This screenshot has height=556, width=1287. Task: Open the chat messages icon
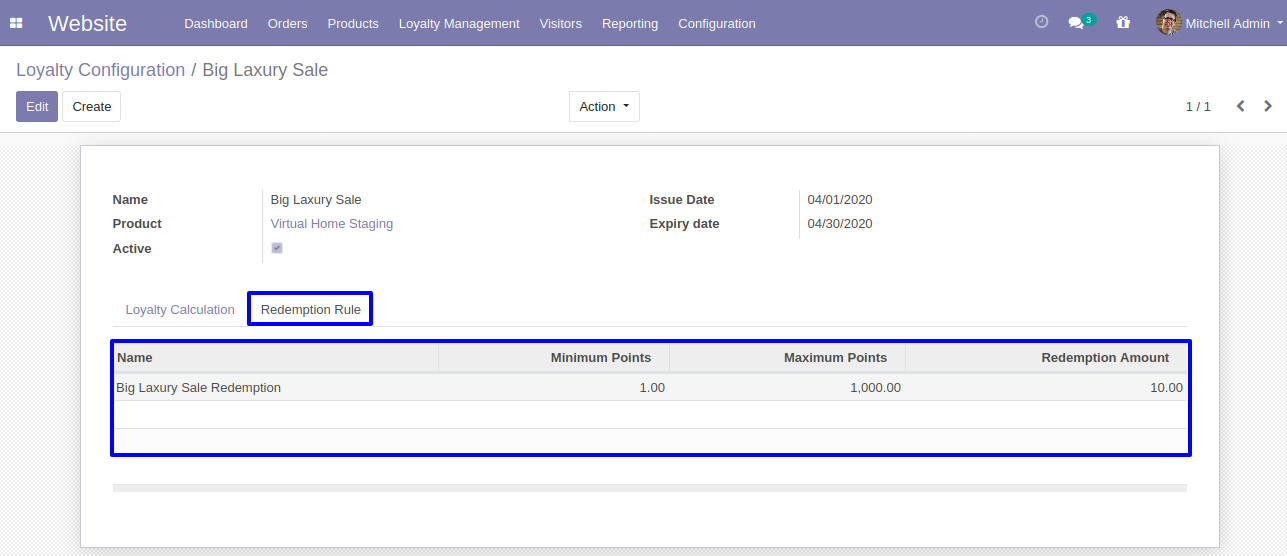(x=1076, y=23)
